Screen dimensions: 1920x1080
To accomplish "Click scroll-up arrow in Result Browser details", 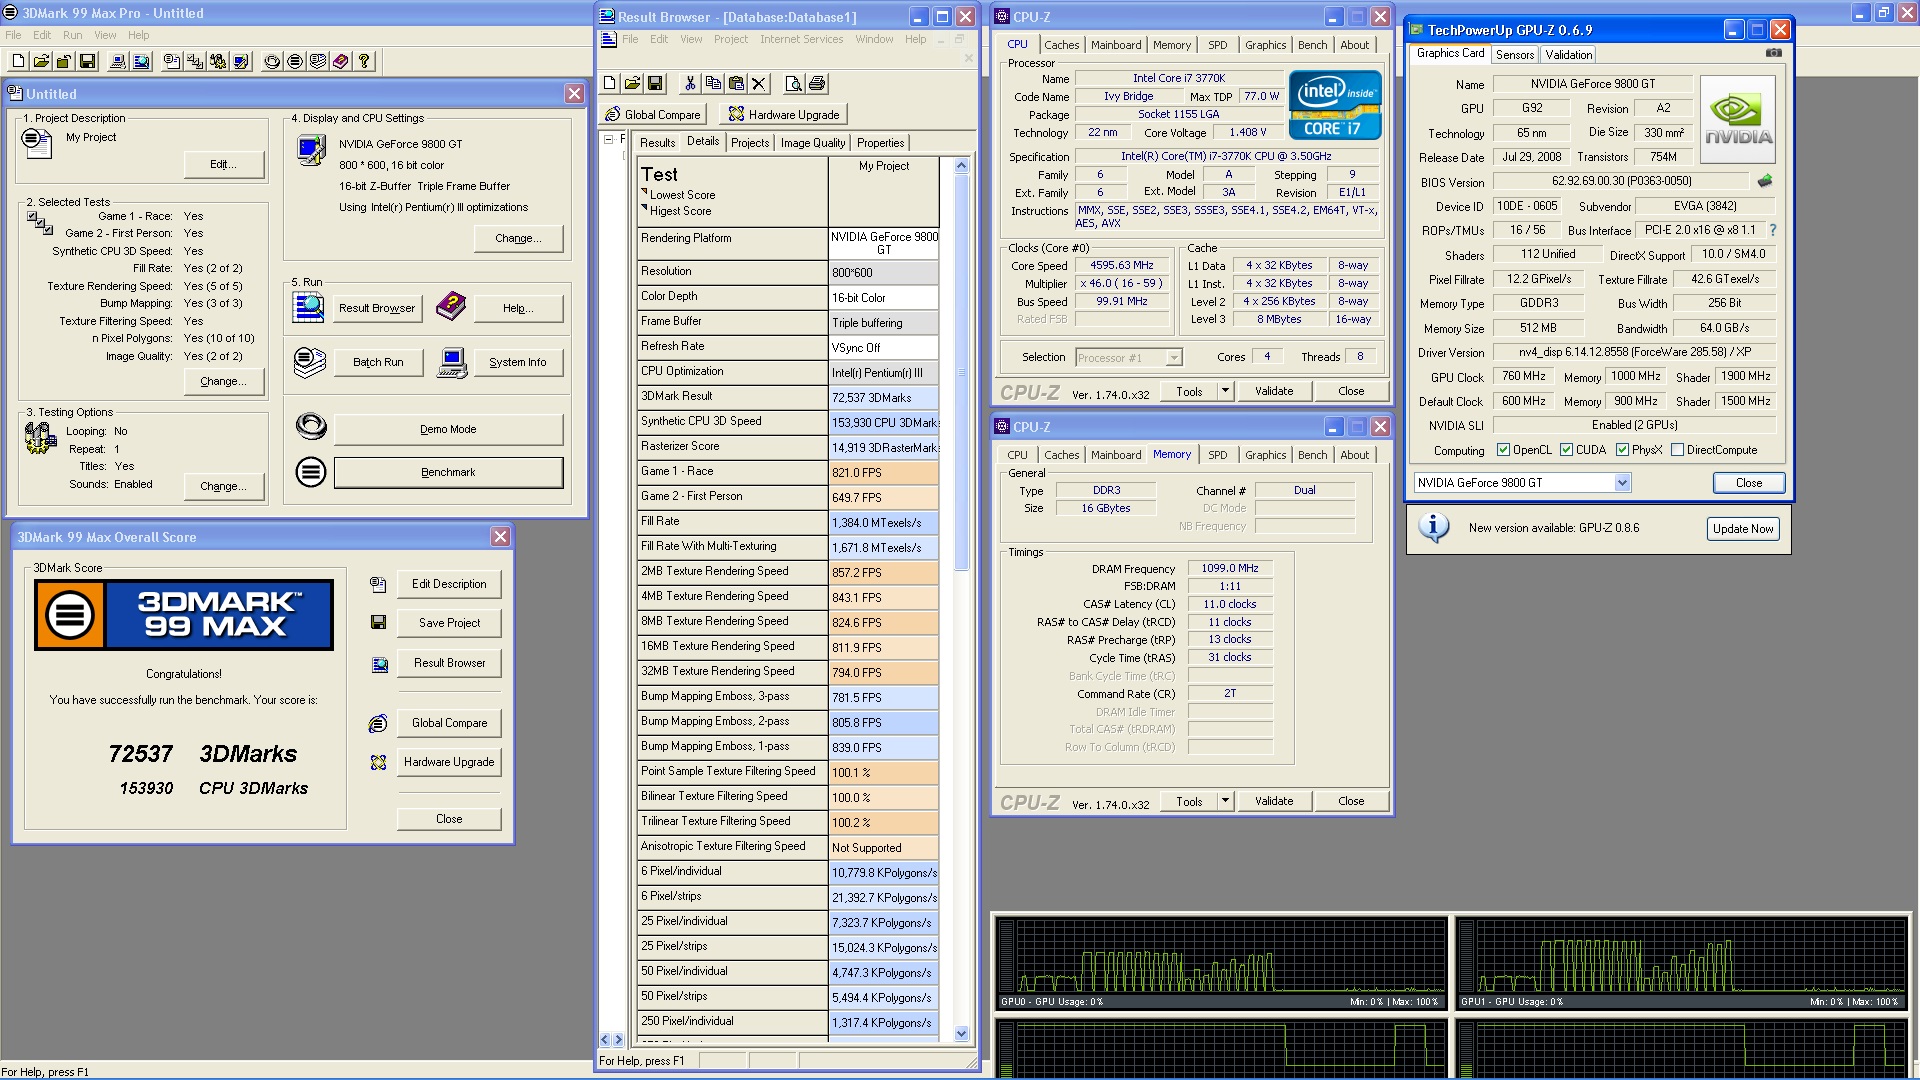I will [x=962, y=166].
